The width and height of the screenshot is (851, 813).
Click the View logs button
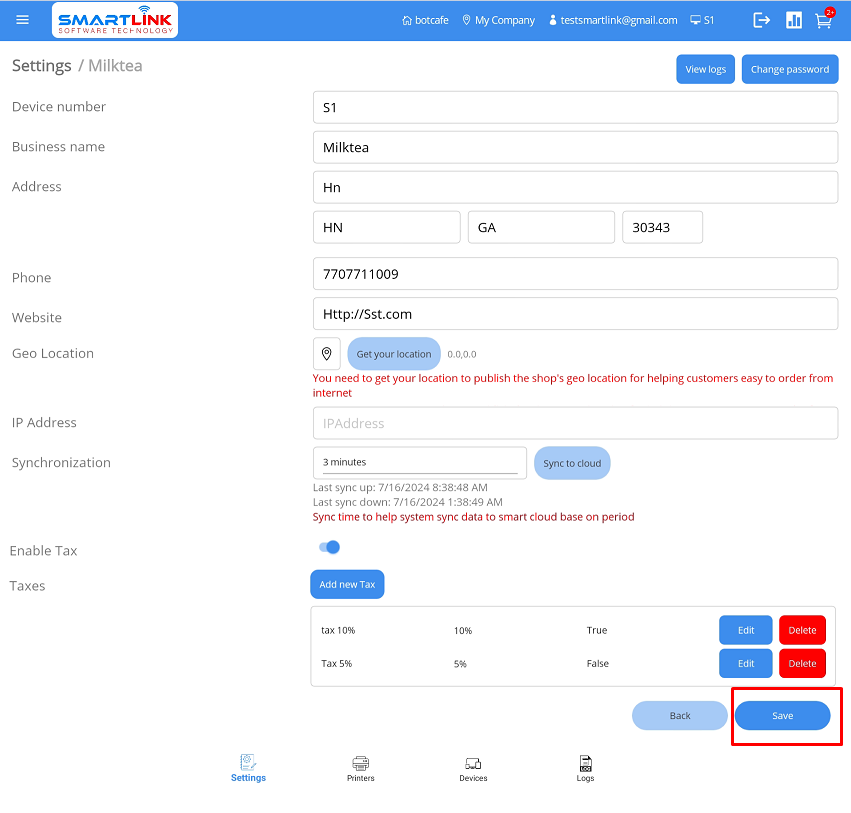pos(705,69)
